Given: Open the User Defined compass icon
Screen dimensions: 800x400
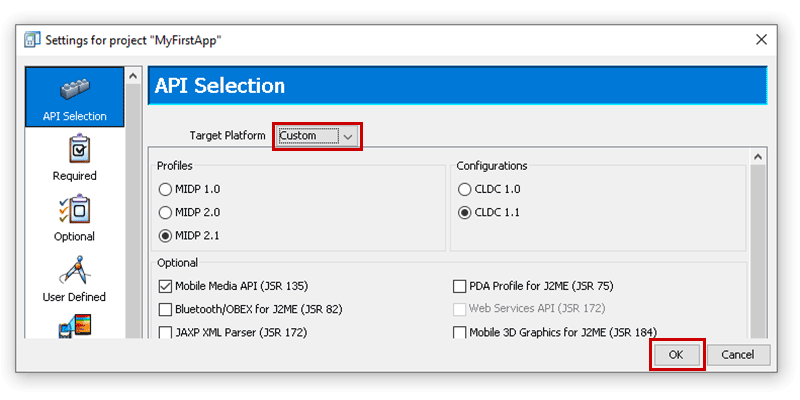Looking at the screenshot, I should pos(74,269).
